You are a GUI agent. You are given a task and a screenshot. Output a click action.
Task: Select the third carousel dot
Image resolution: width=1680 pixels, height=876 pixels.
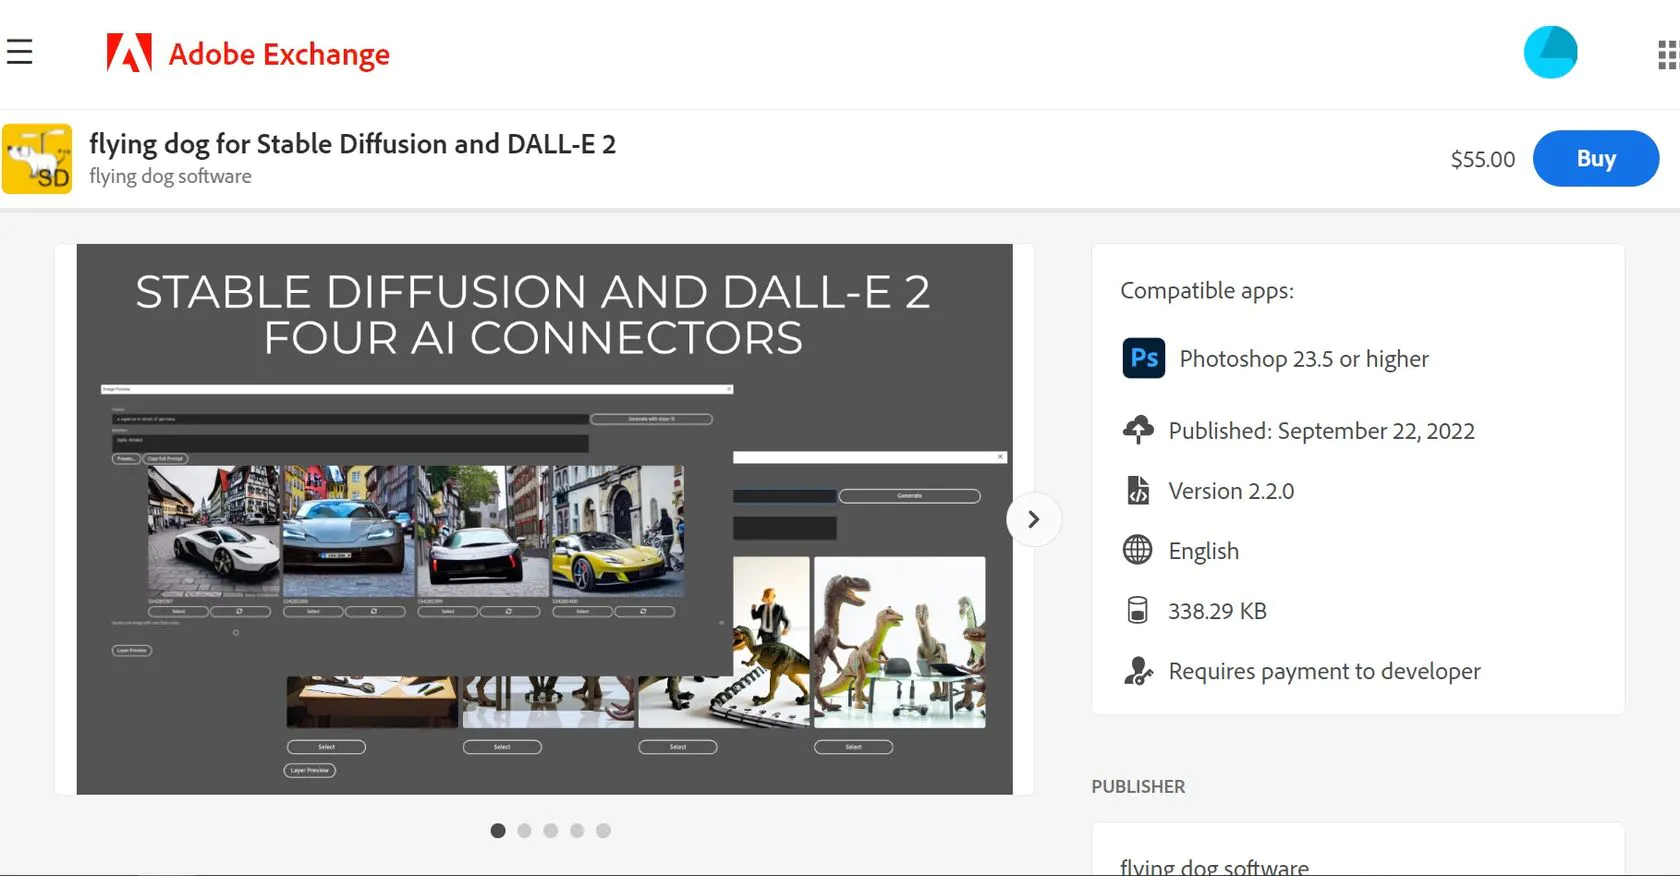coord(550,831)
